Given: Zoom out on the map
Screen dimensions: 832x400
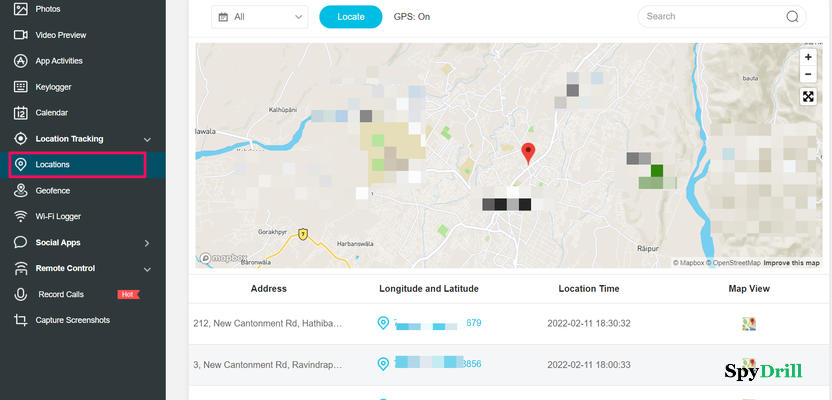Looking at the screenshot, I should coord(808,75).
